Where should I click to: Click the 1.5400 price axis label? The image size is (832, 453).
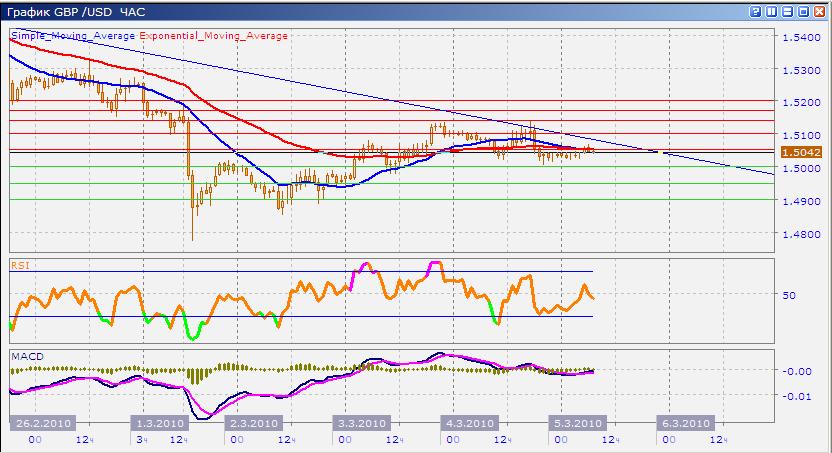tap(801, 38)
